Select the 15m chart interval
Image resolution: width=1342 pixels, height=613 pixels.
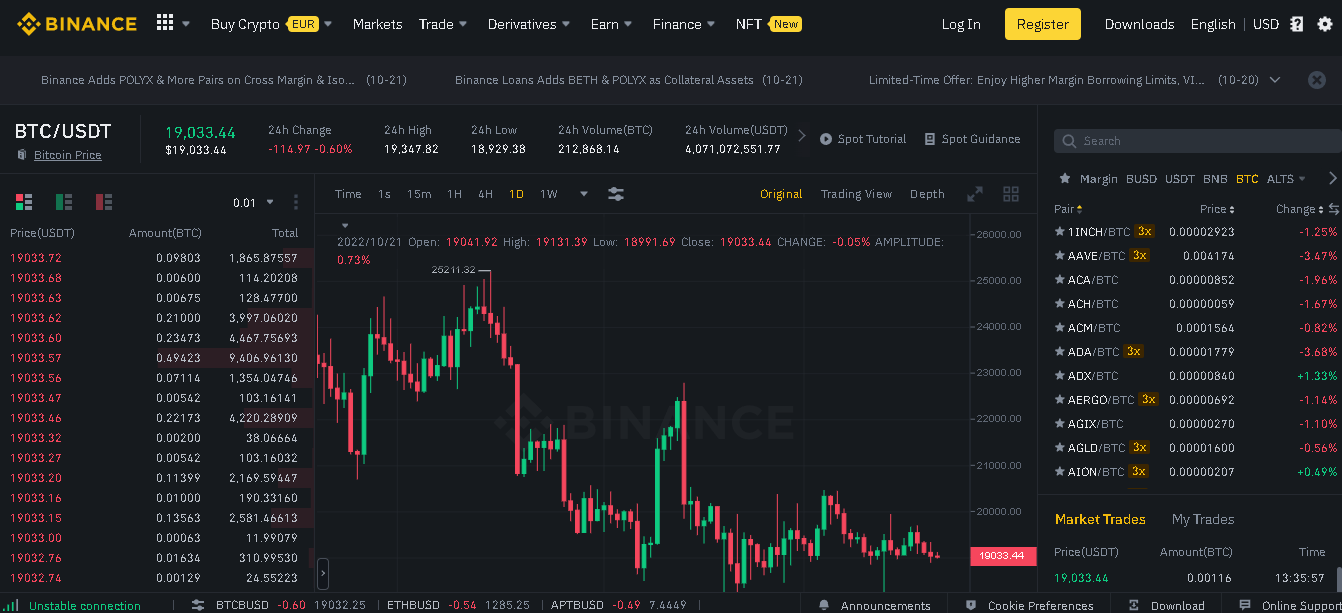click(x=419, y=194)
